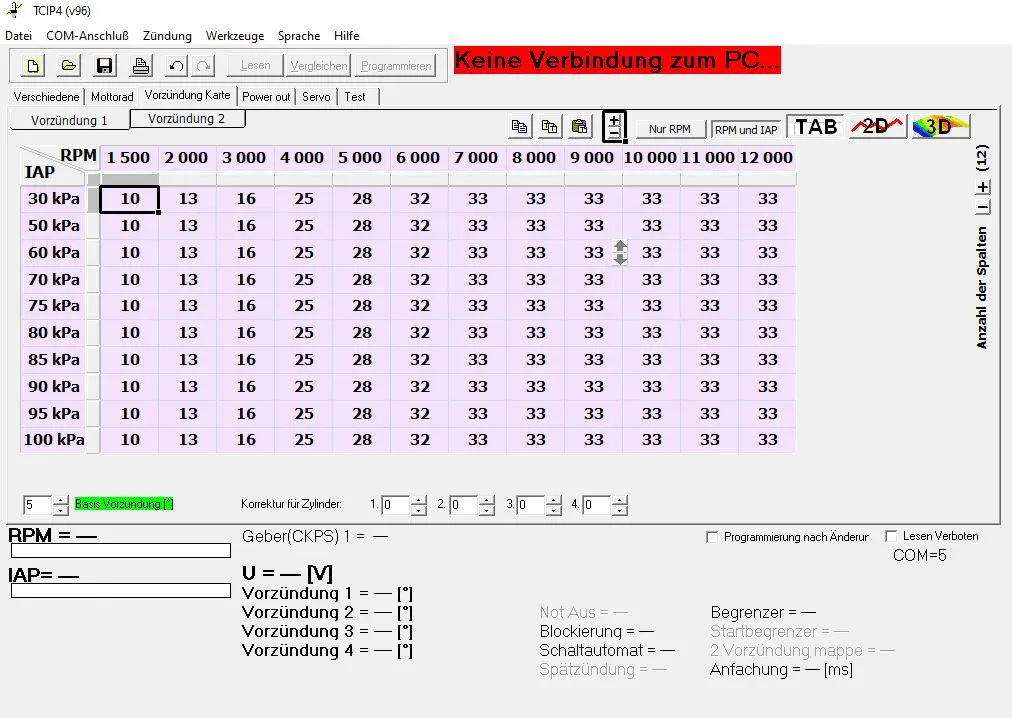1012x718 pixels.
Task: Open the COM-Anschluß menu
Action: 87,36
